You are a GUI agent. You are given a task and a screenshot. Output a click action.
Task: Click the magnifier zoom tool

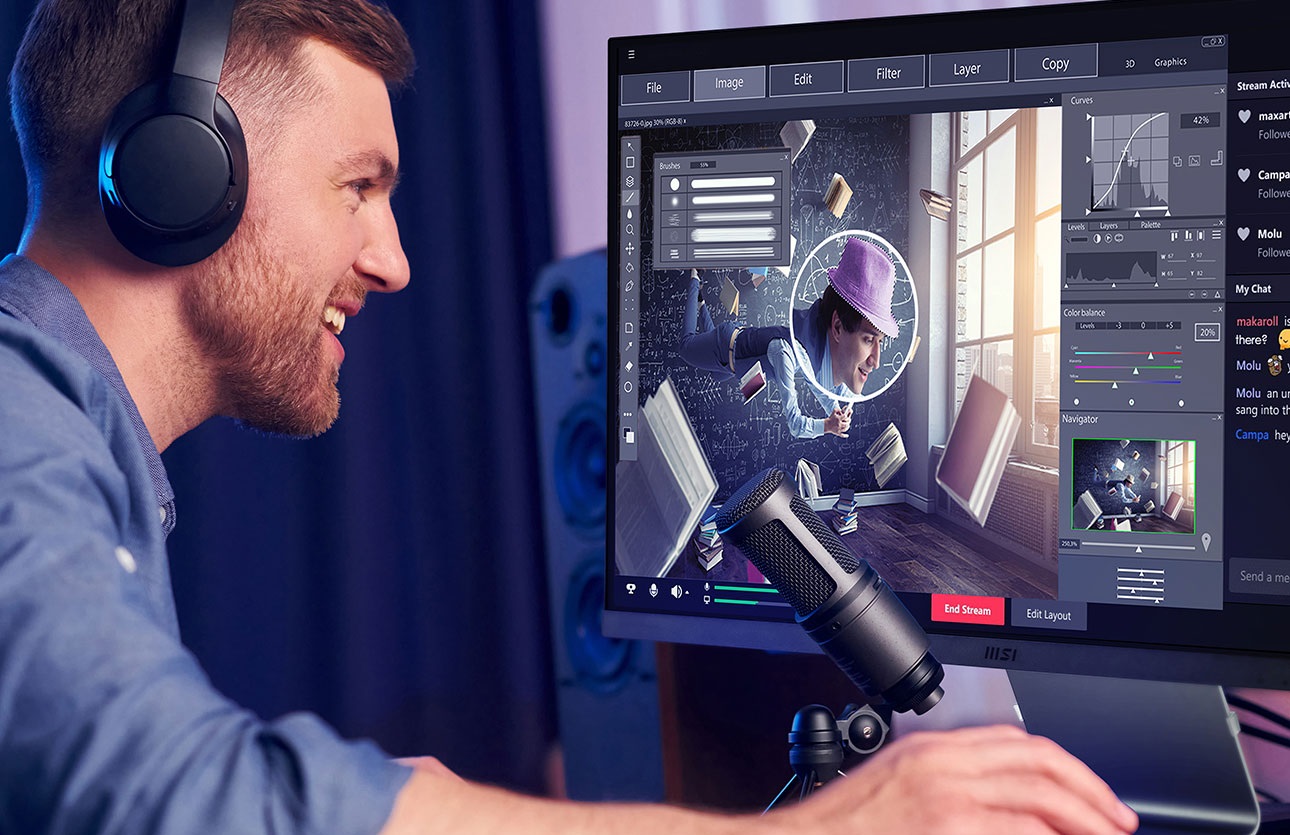[630, 230]
